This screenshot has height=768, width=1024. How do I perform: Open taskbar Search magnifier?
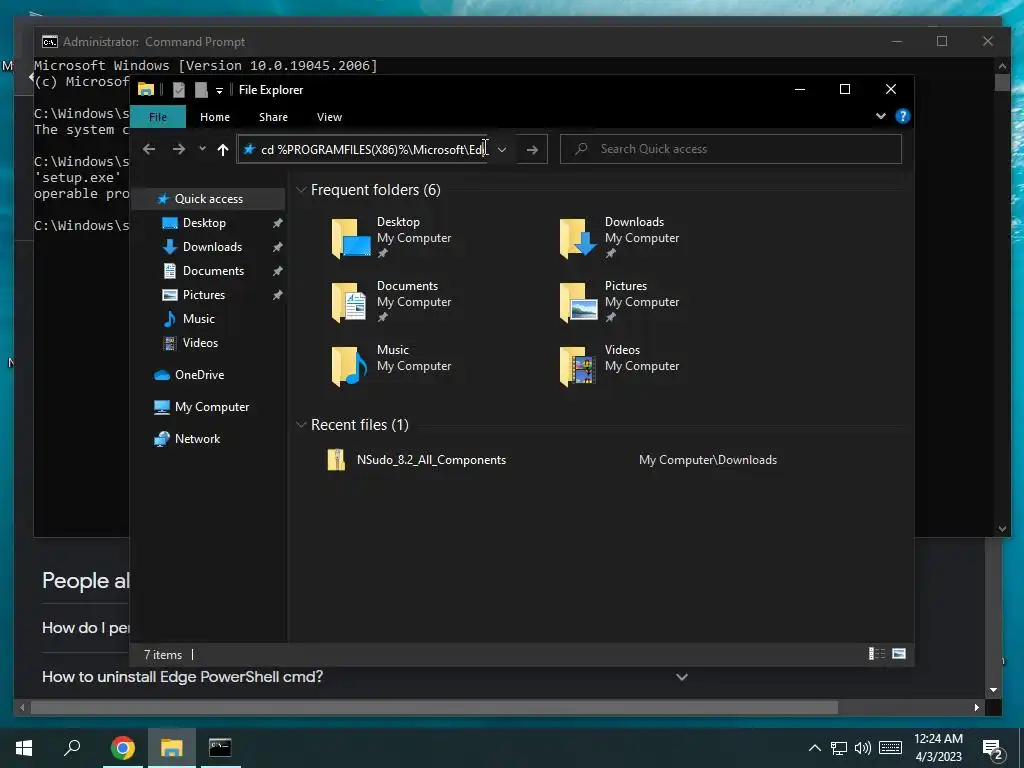(72, 748)
